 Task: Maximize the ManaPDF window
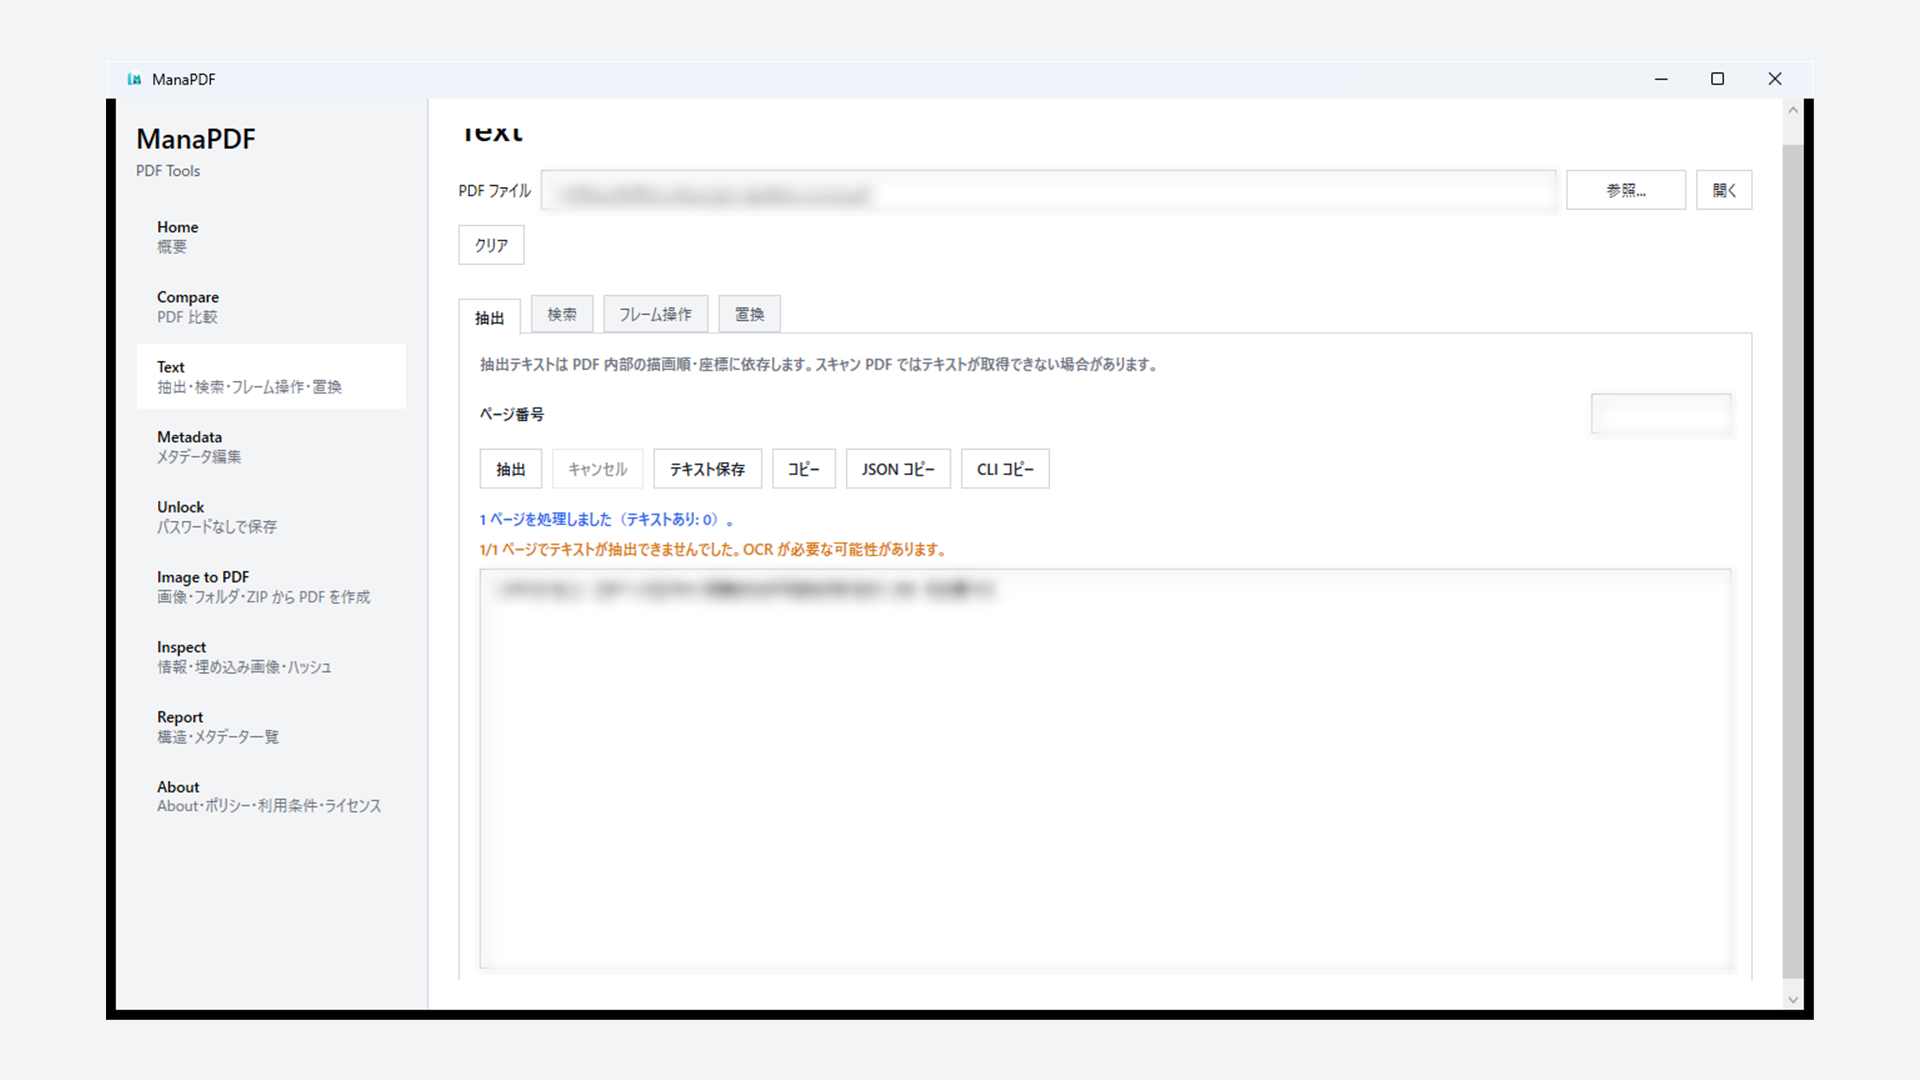click(1718, 79)
